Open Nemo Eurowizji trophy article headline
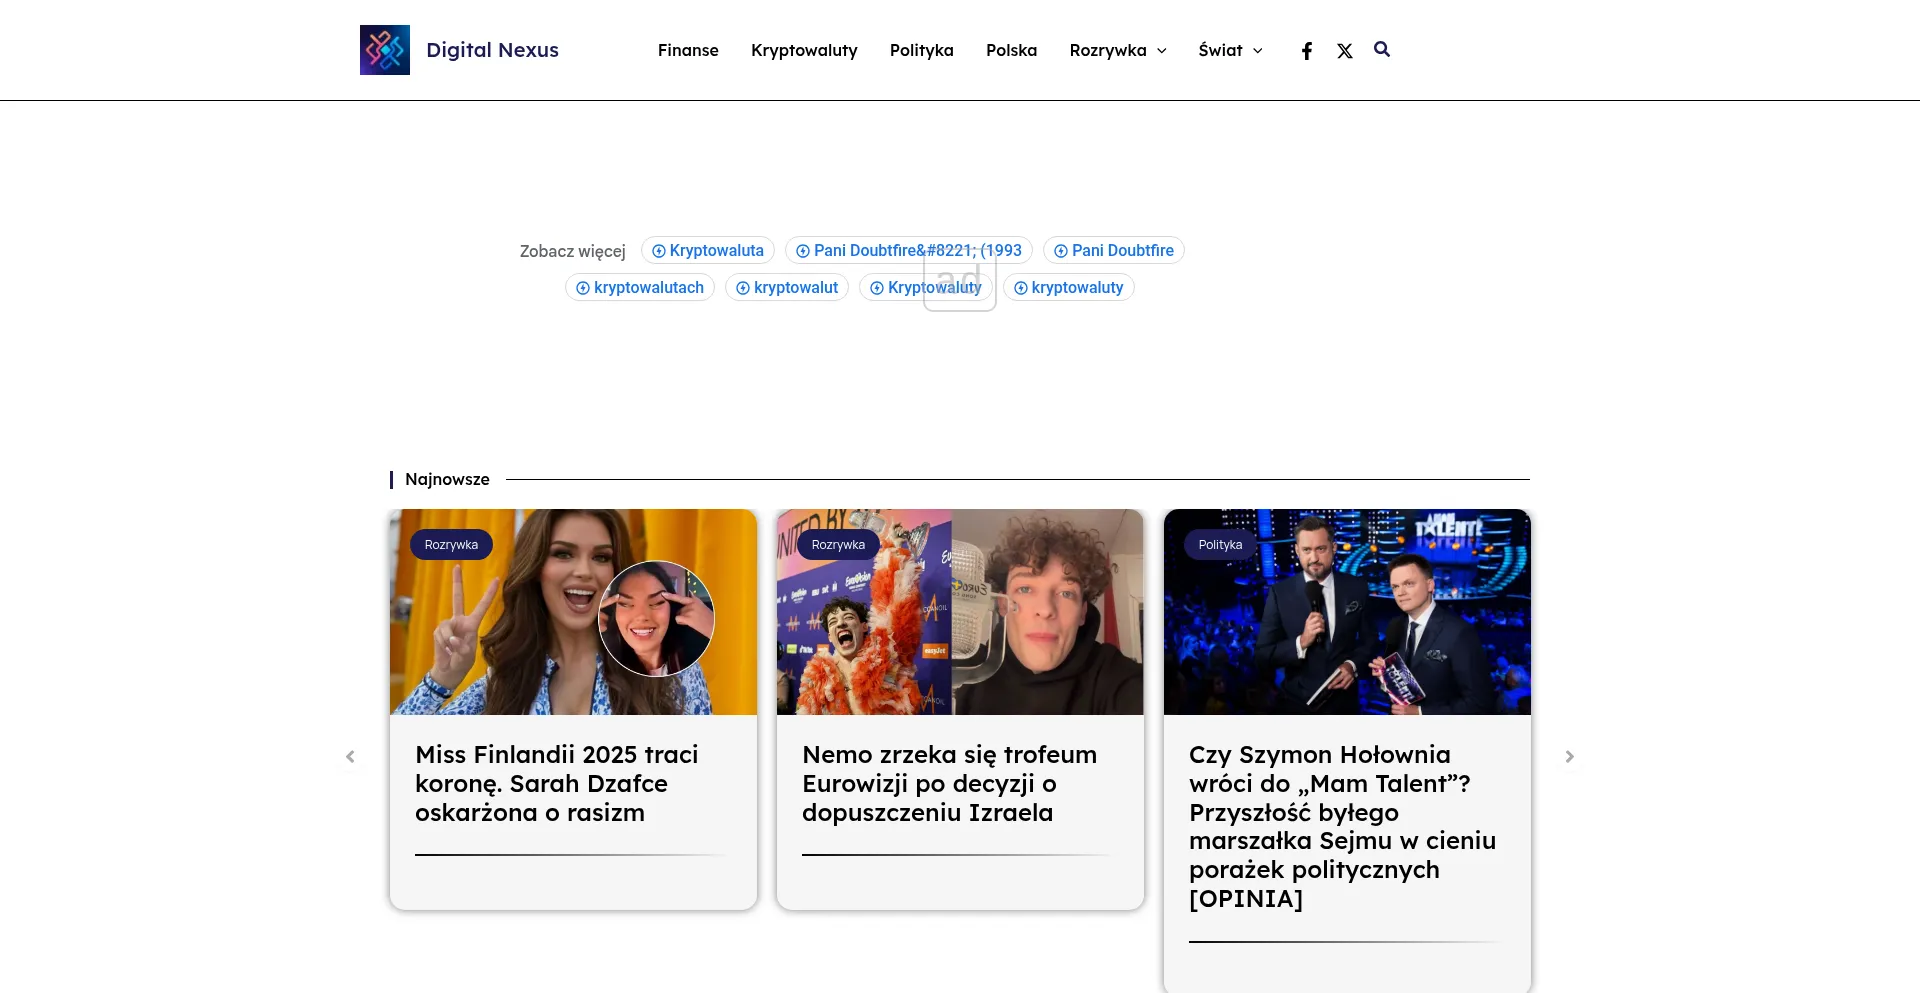 949,783
